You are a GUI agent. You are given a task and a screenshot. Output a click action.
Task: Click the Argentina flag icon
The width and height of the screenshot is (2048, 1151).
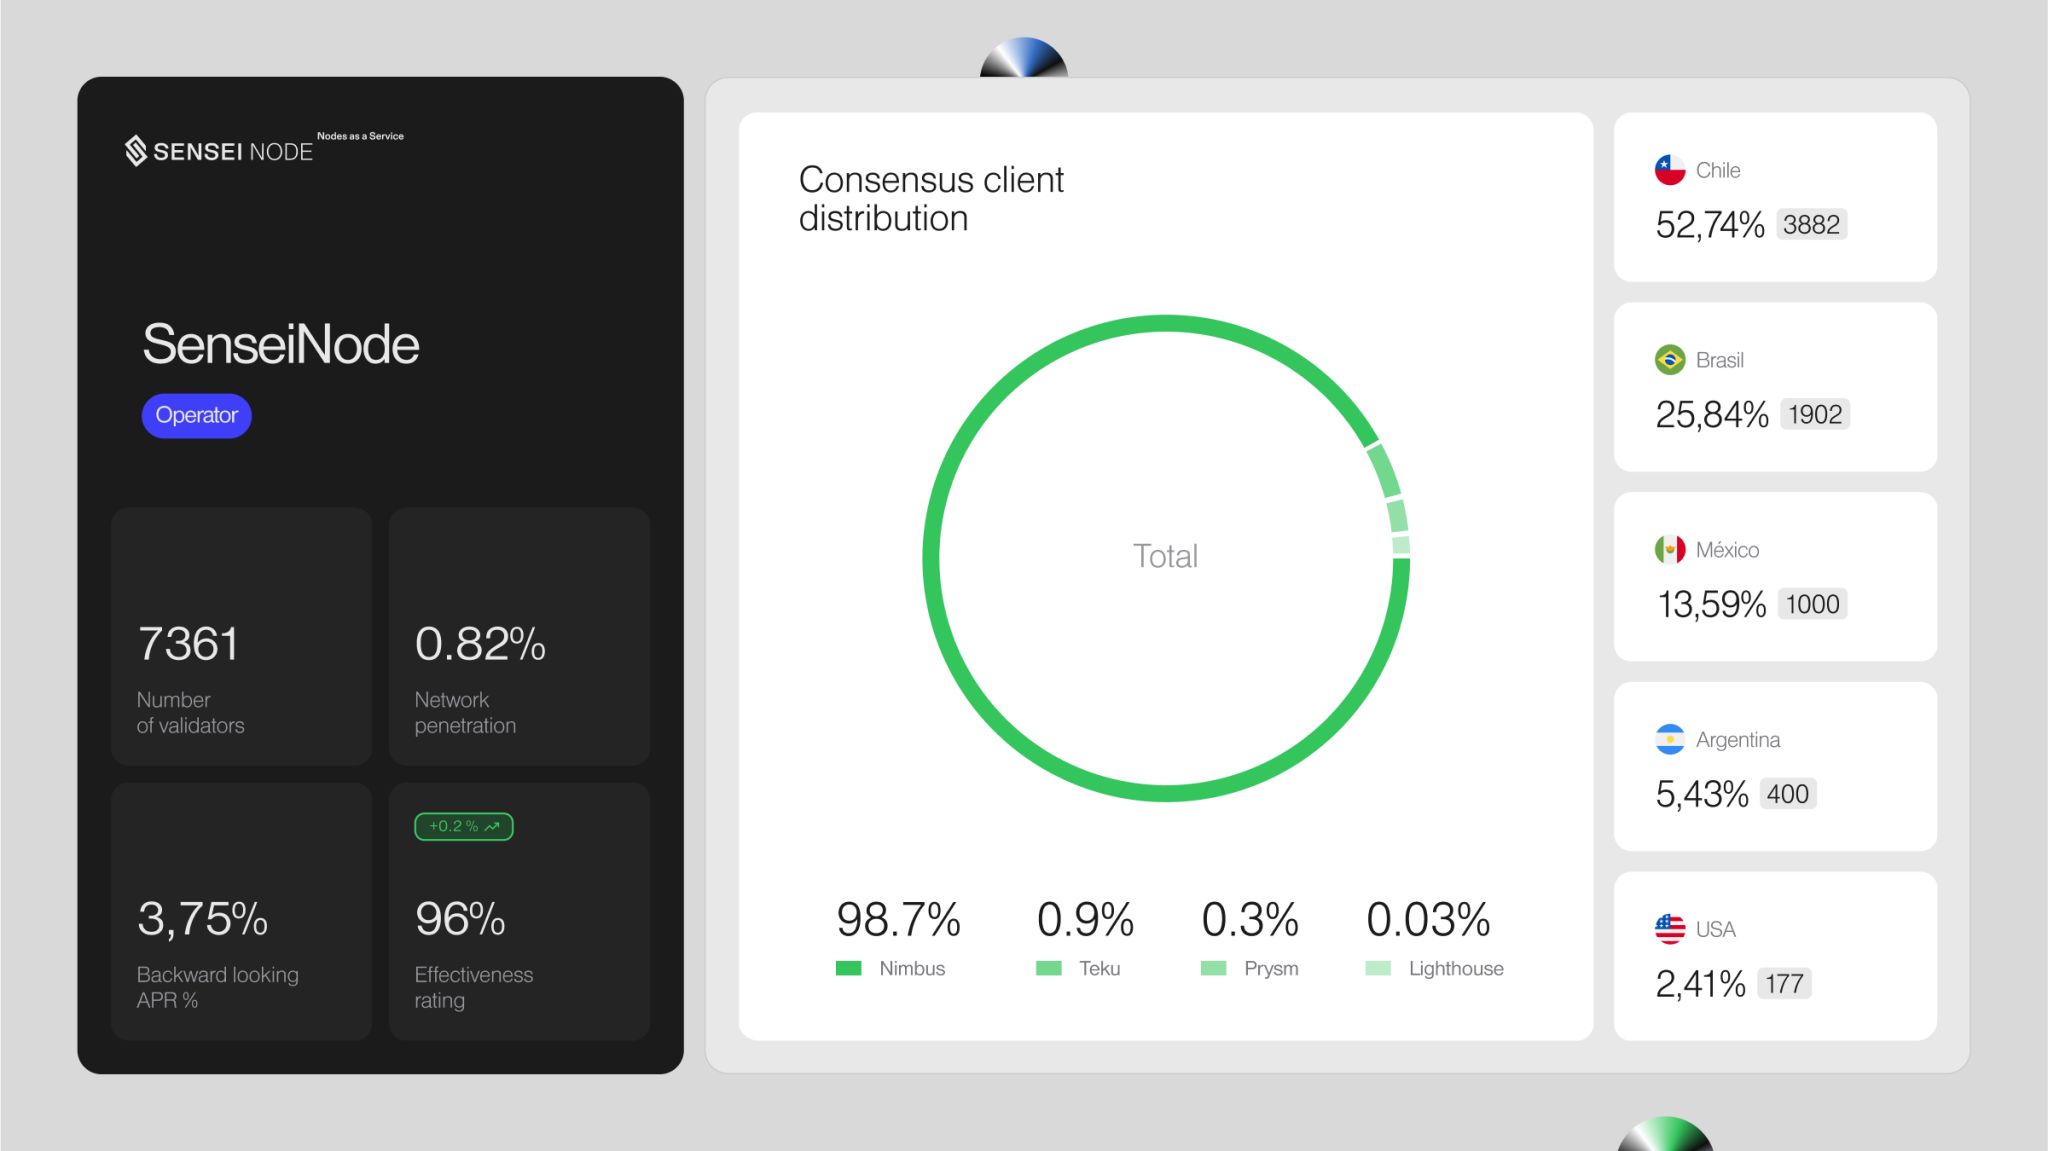[x=1669, y=739]
